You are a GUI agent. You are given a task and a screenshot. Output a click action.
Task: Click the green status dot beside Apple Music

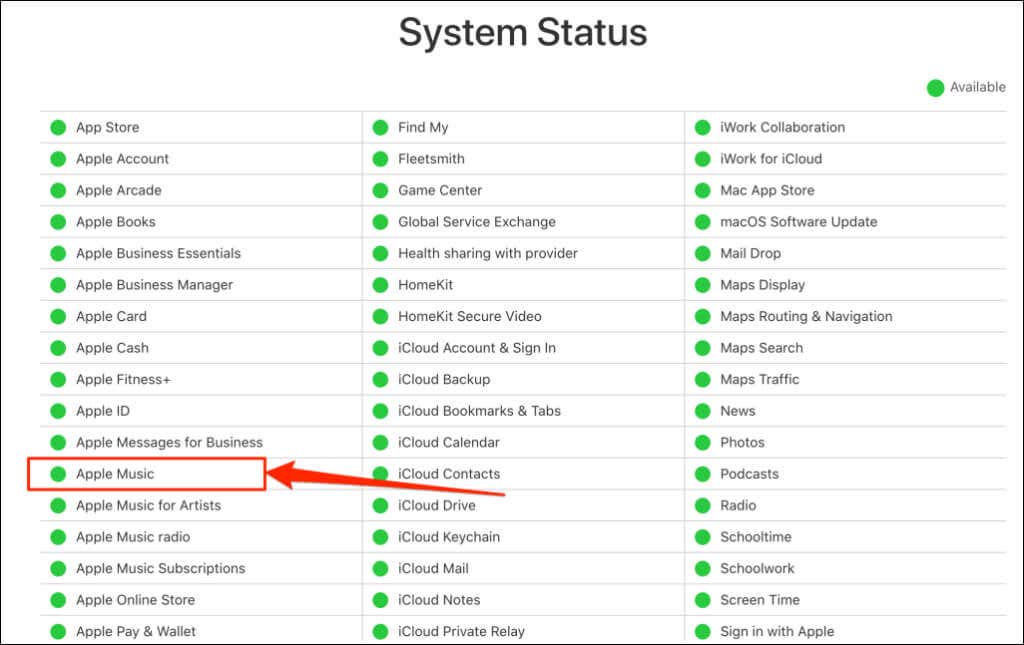[58, 474]
